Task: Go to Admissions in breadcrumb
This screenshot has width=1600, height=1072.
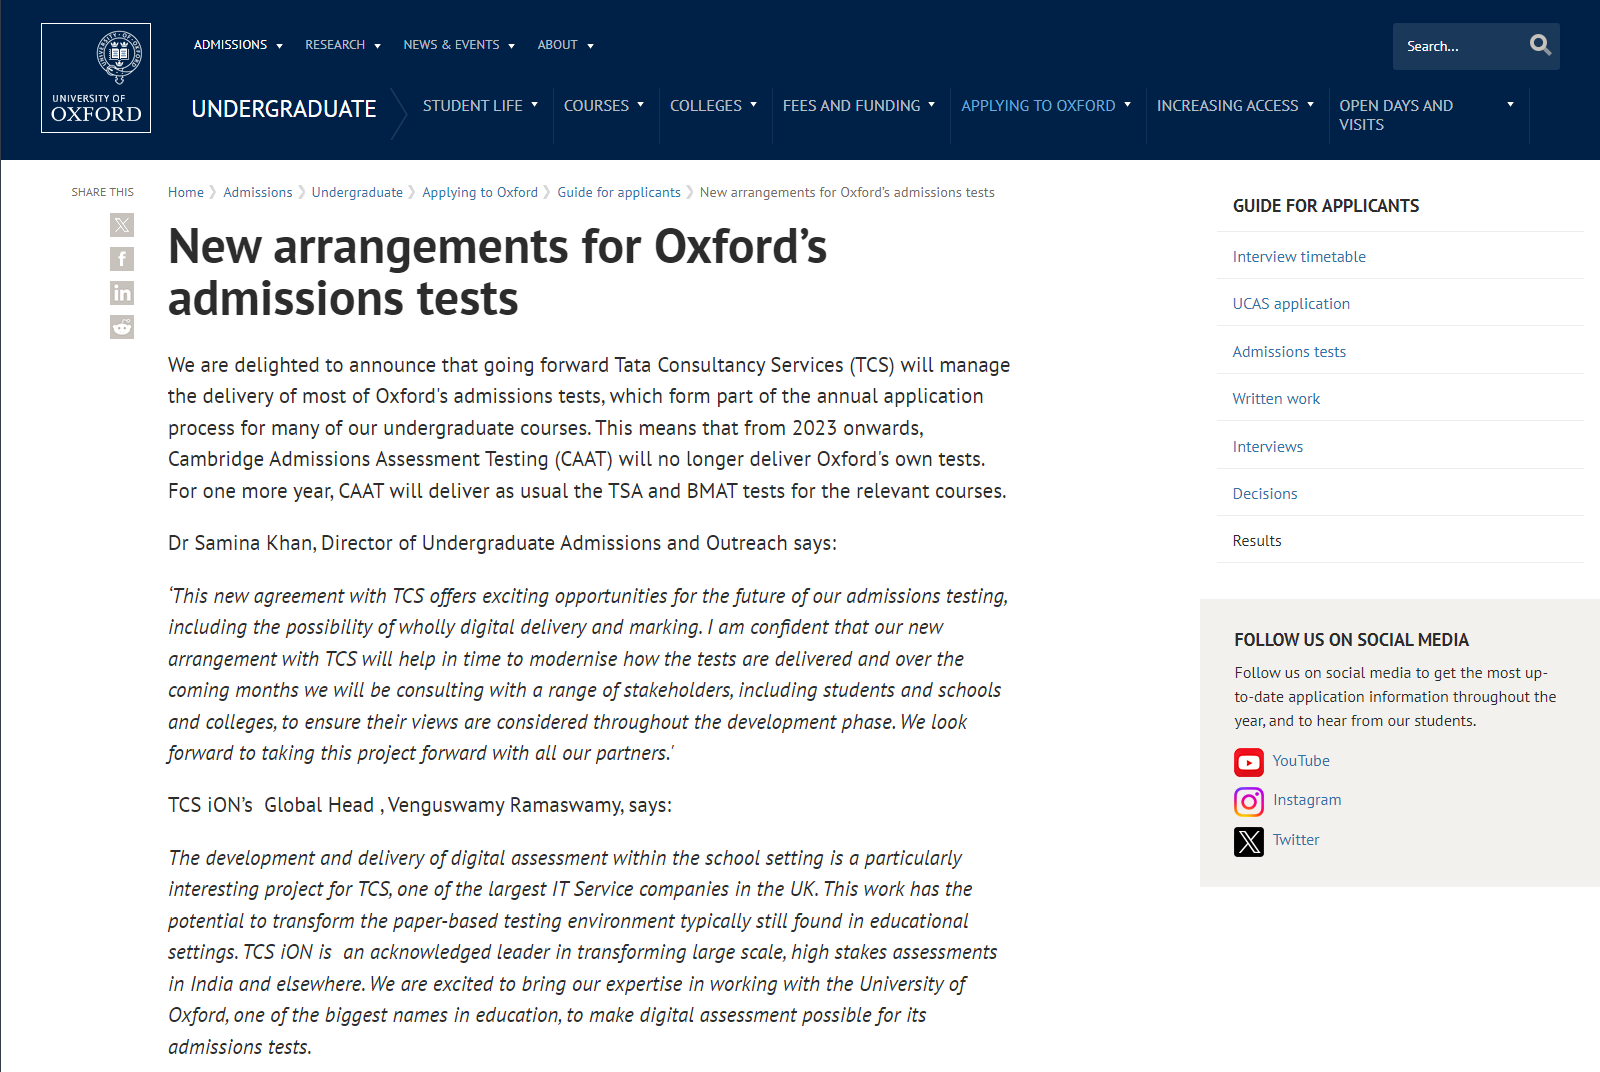Action: (258, 192)
